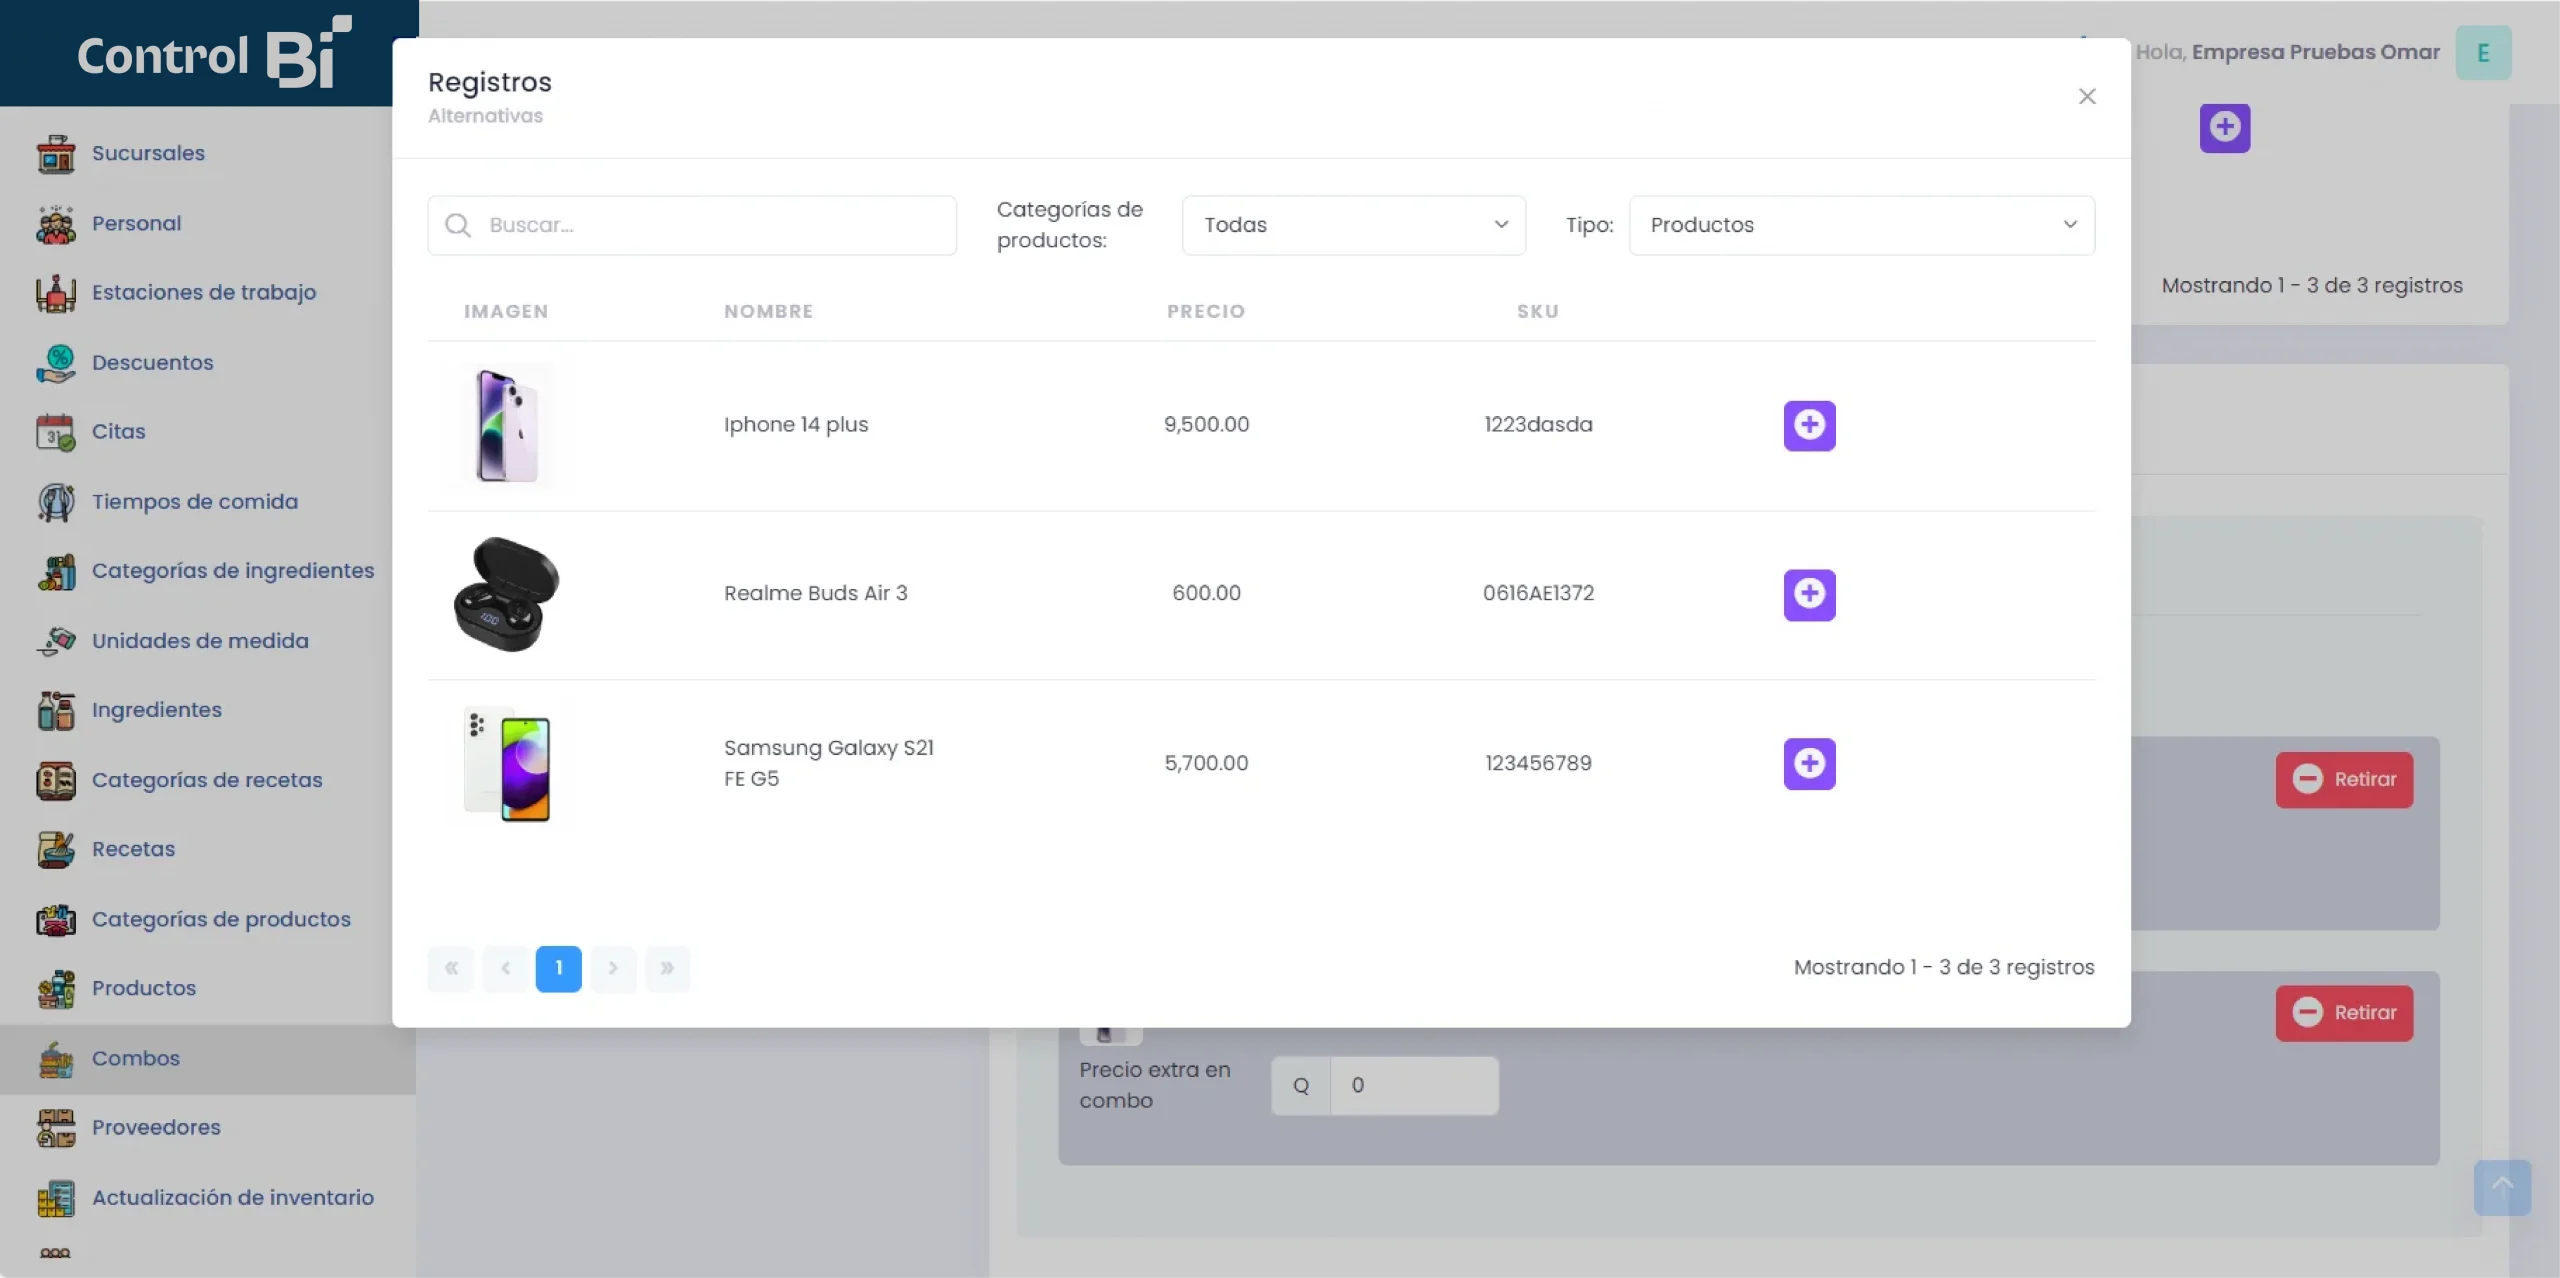Go to next page in pagination
Viewport: 2560px width, 1278px height.
tap(613, 968)
